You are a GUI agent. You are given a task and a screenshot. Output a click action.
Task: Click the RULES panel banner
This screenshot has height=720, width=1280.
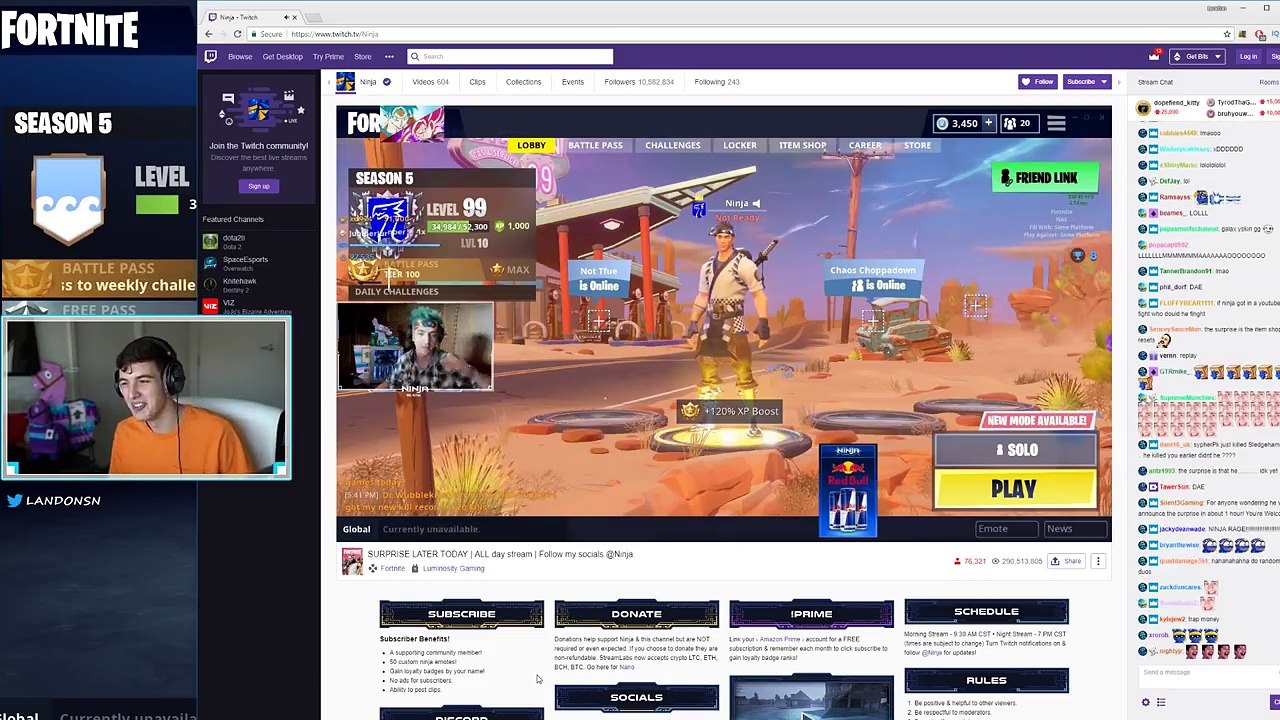coord(986,681)
